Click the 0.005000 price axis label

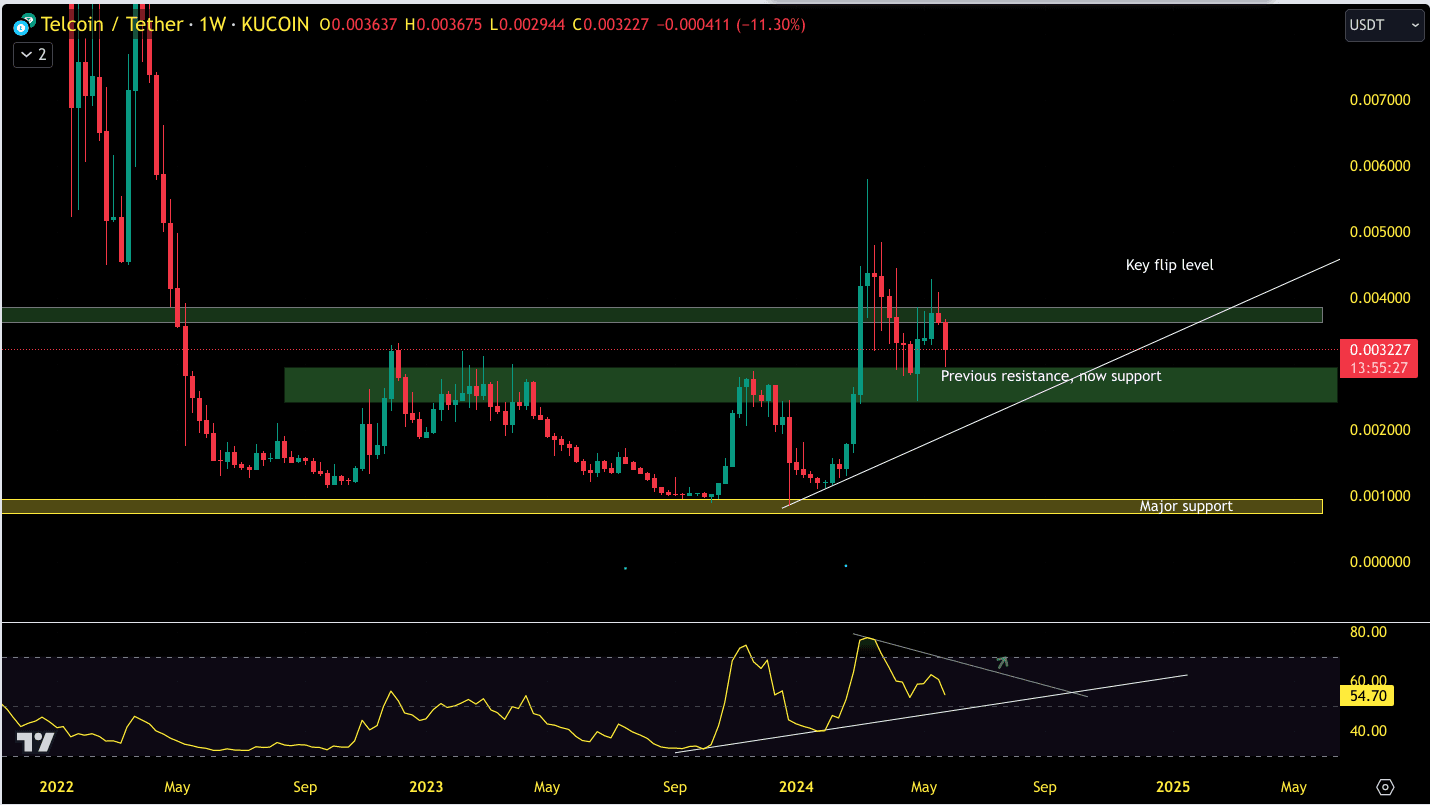tap(1378, 232)
